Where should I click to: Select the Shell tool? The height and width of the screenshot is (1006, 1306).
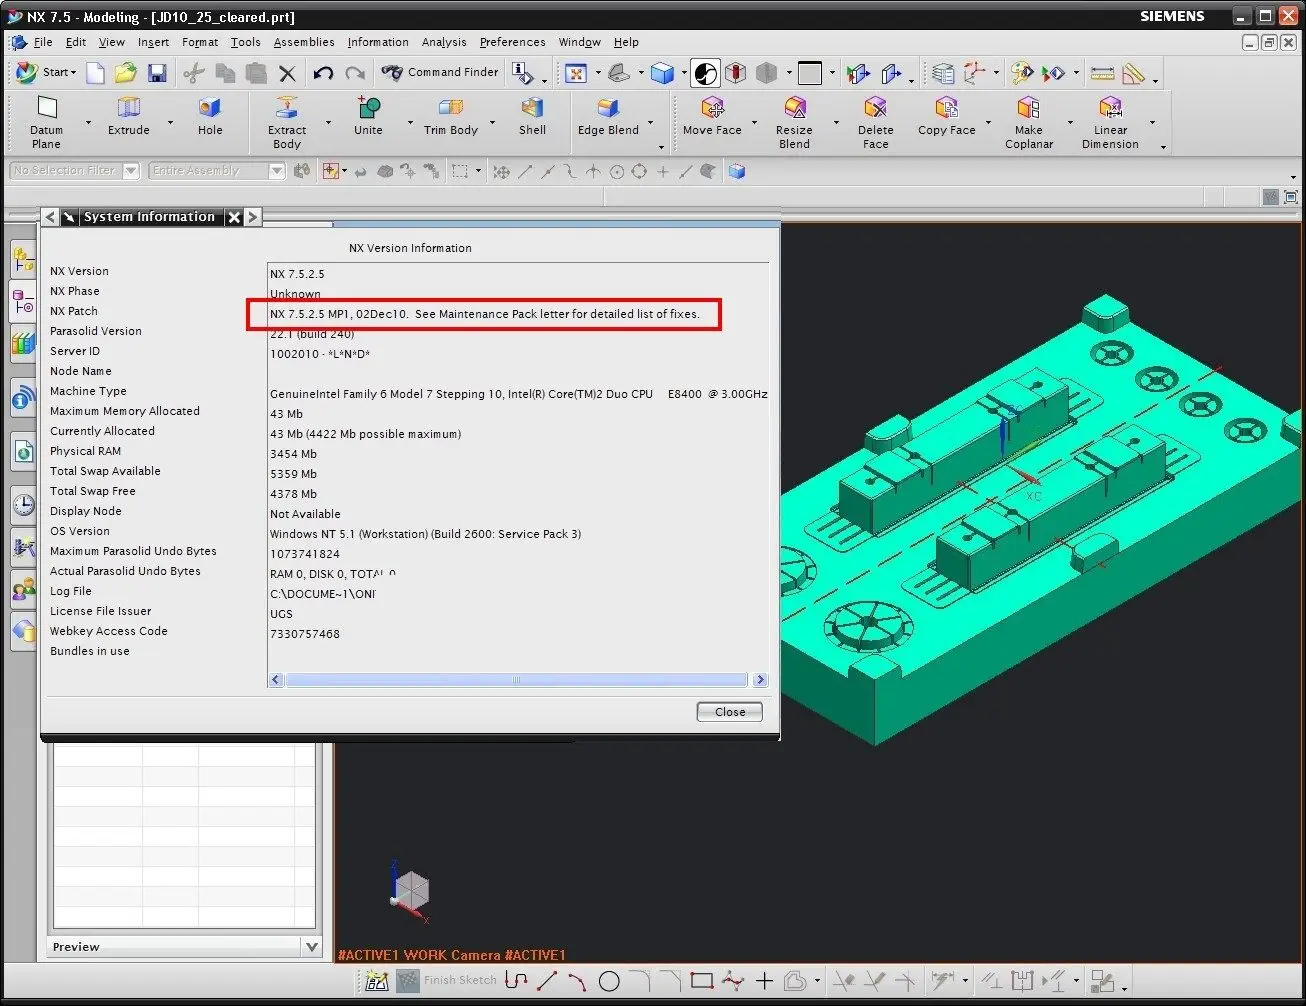point(532,117)
